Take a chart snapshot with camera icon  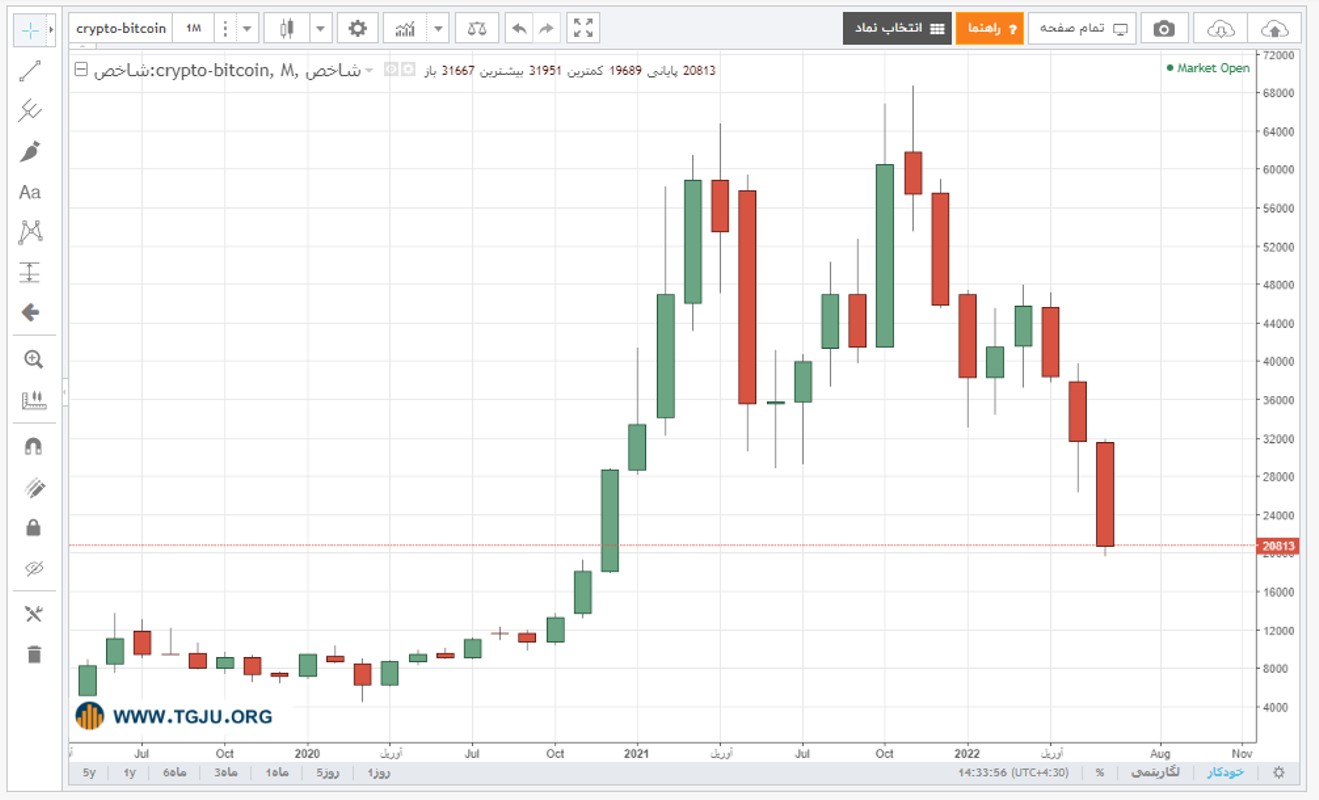coord(1164,28)
